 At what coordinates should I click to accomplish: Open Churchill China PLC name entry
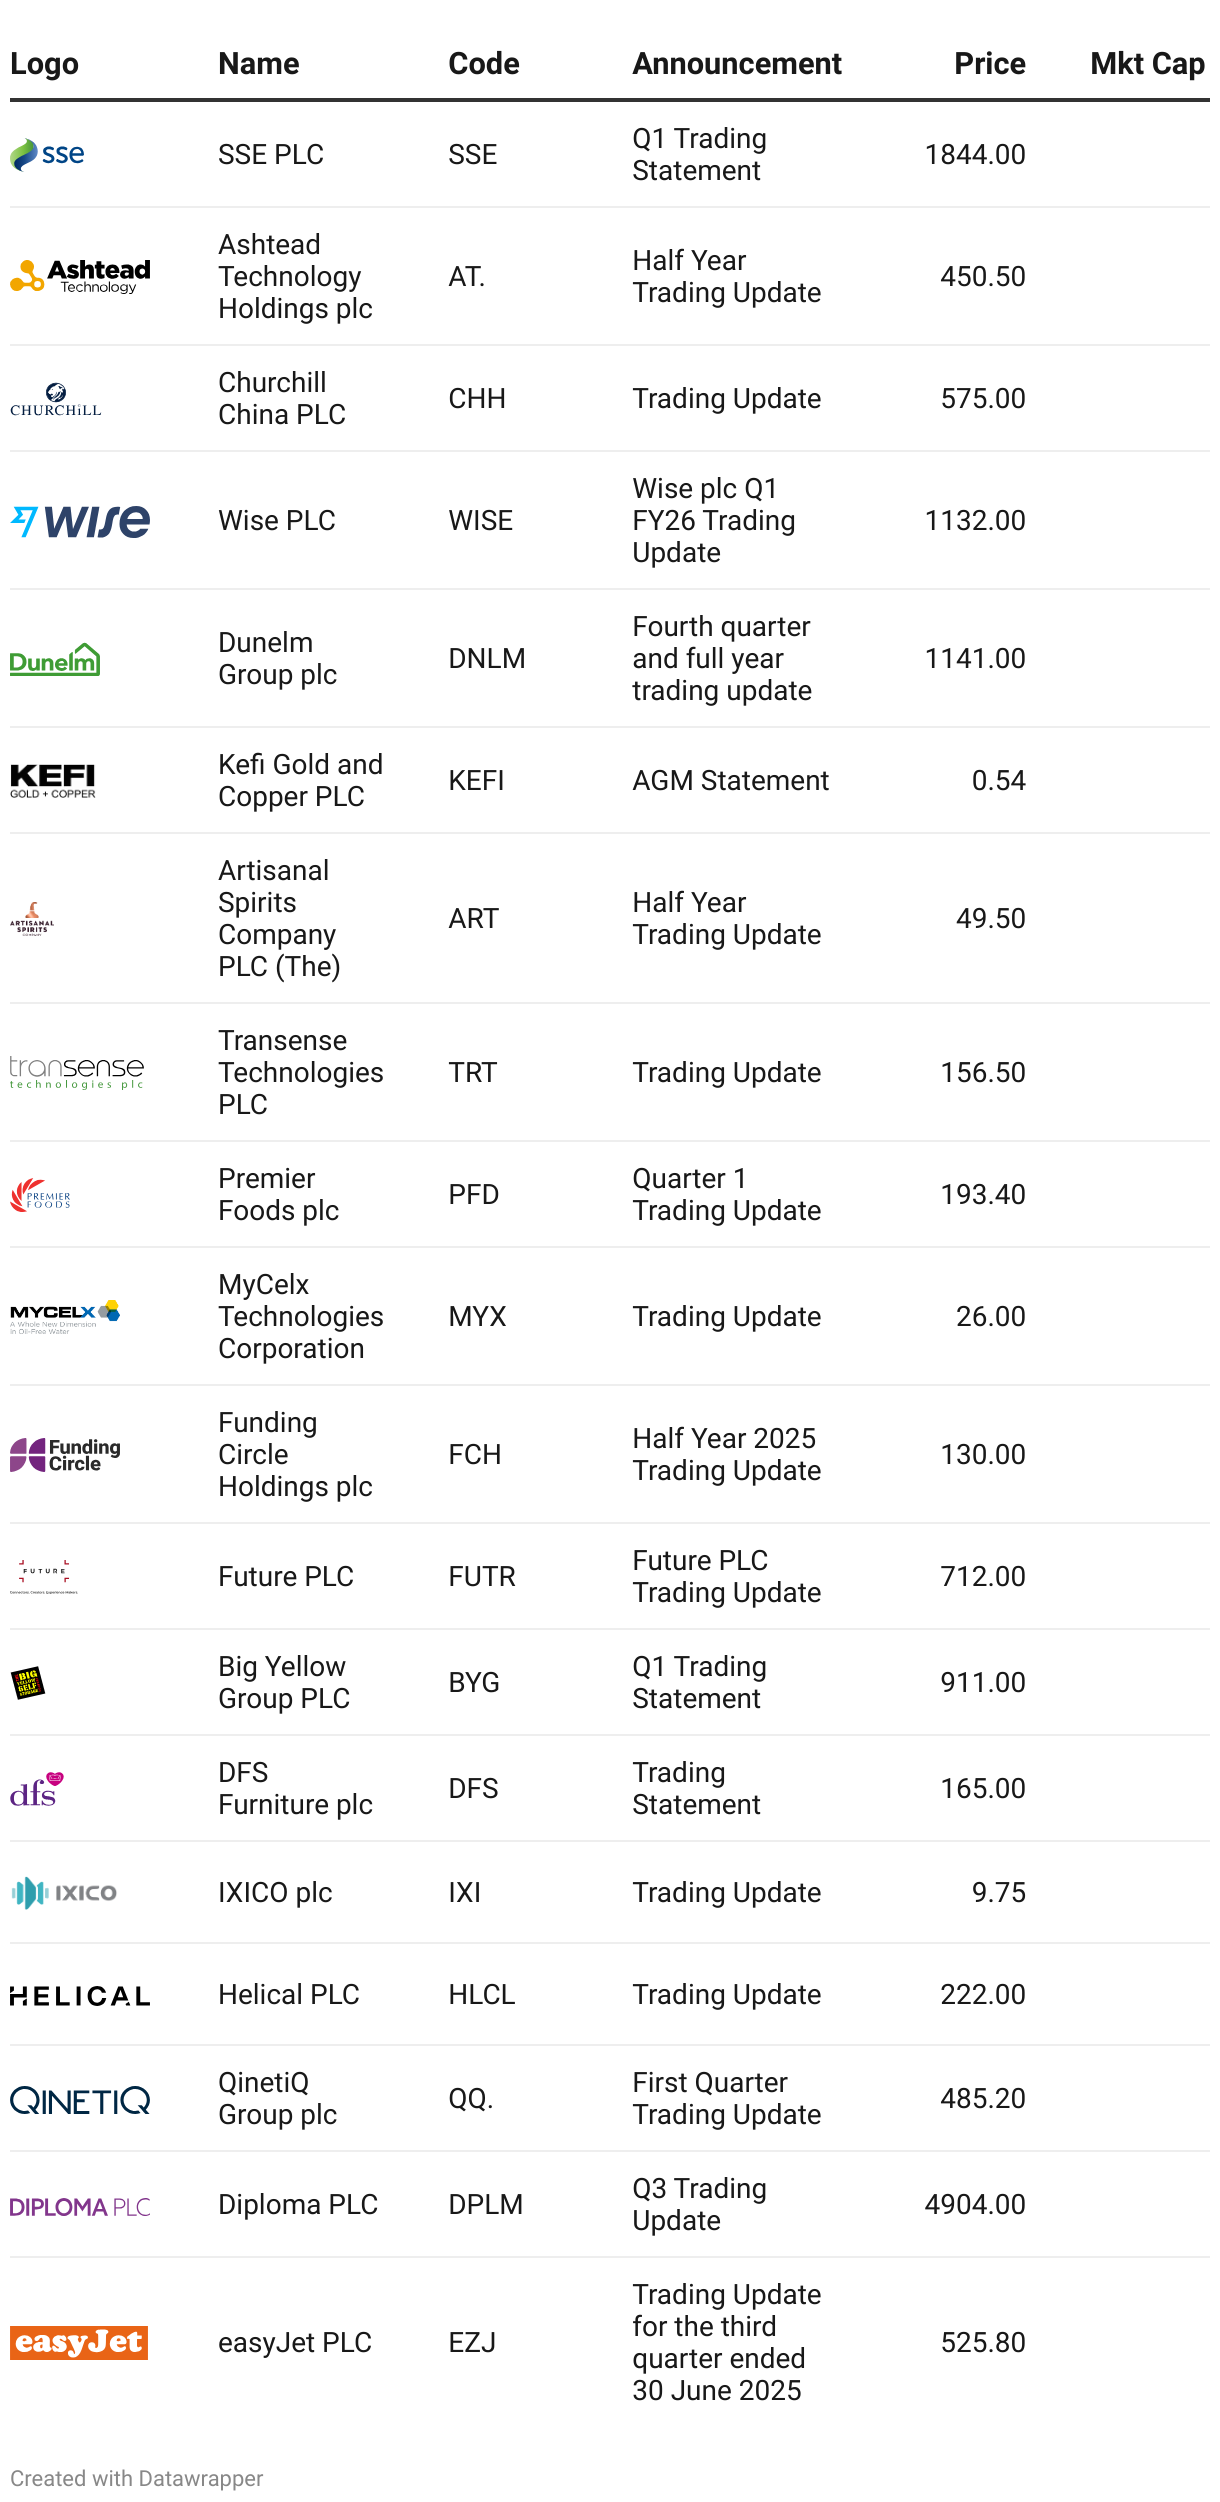click(282, 398)
